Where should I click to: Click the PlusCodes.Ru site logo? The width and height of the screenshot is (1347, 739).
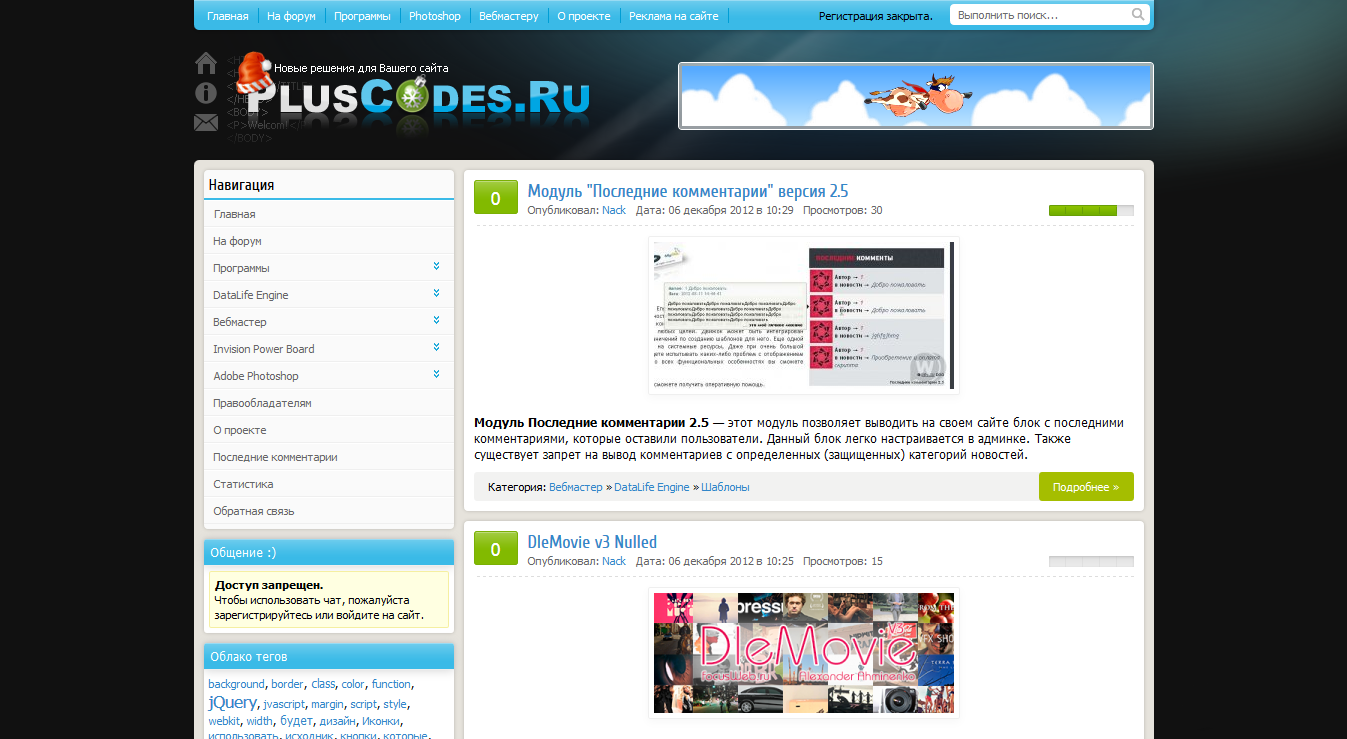[x=418, y=97]
